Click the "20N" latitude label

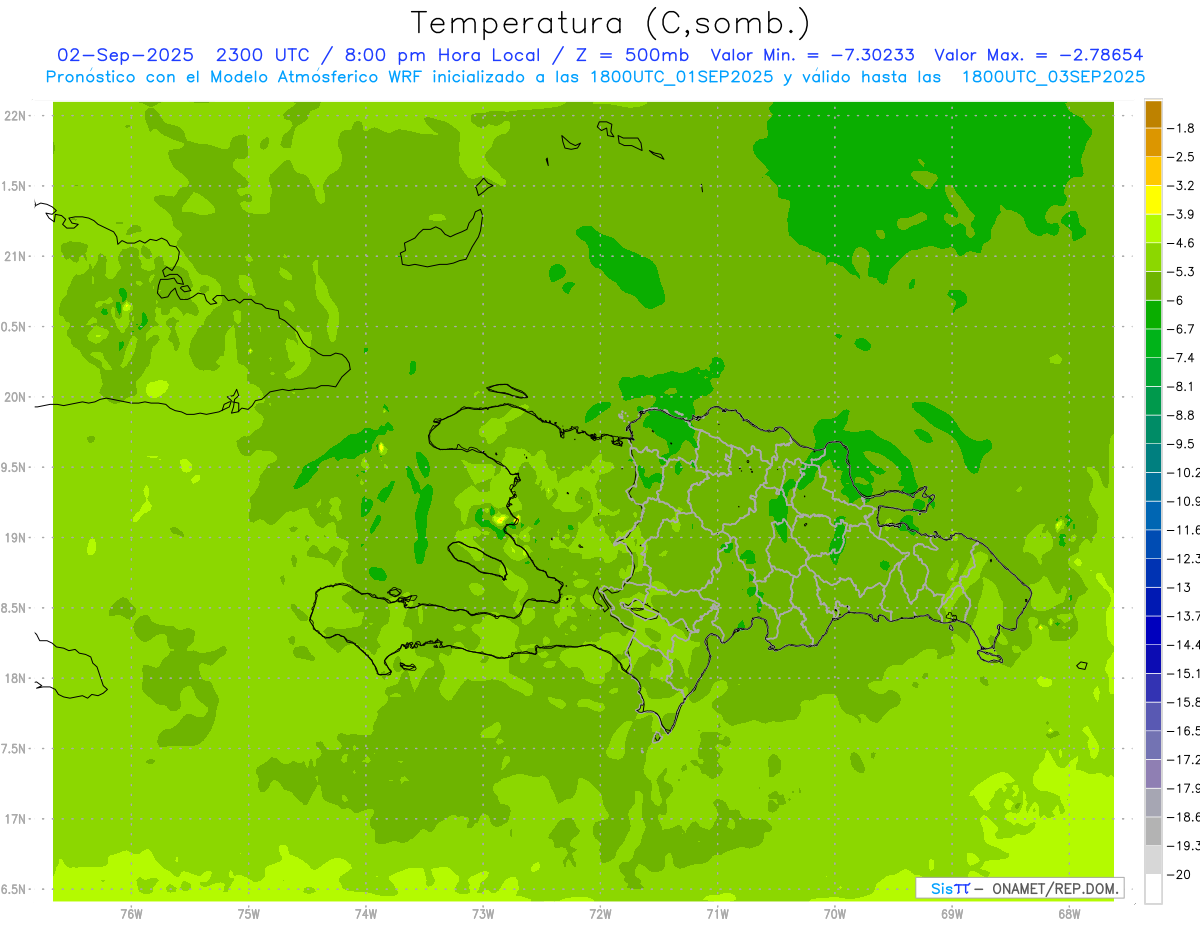point(16,397)
